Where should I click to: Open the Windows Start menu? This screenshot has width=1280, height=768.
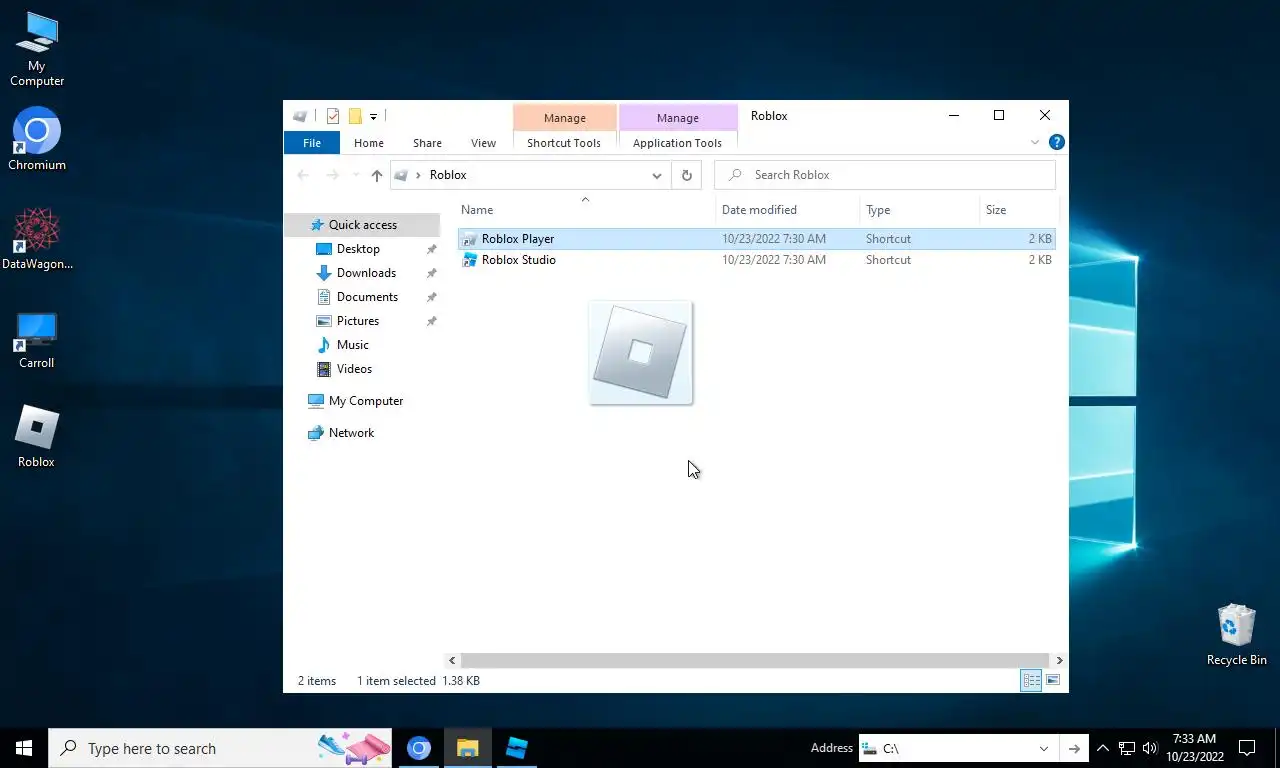point(24,748)
